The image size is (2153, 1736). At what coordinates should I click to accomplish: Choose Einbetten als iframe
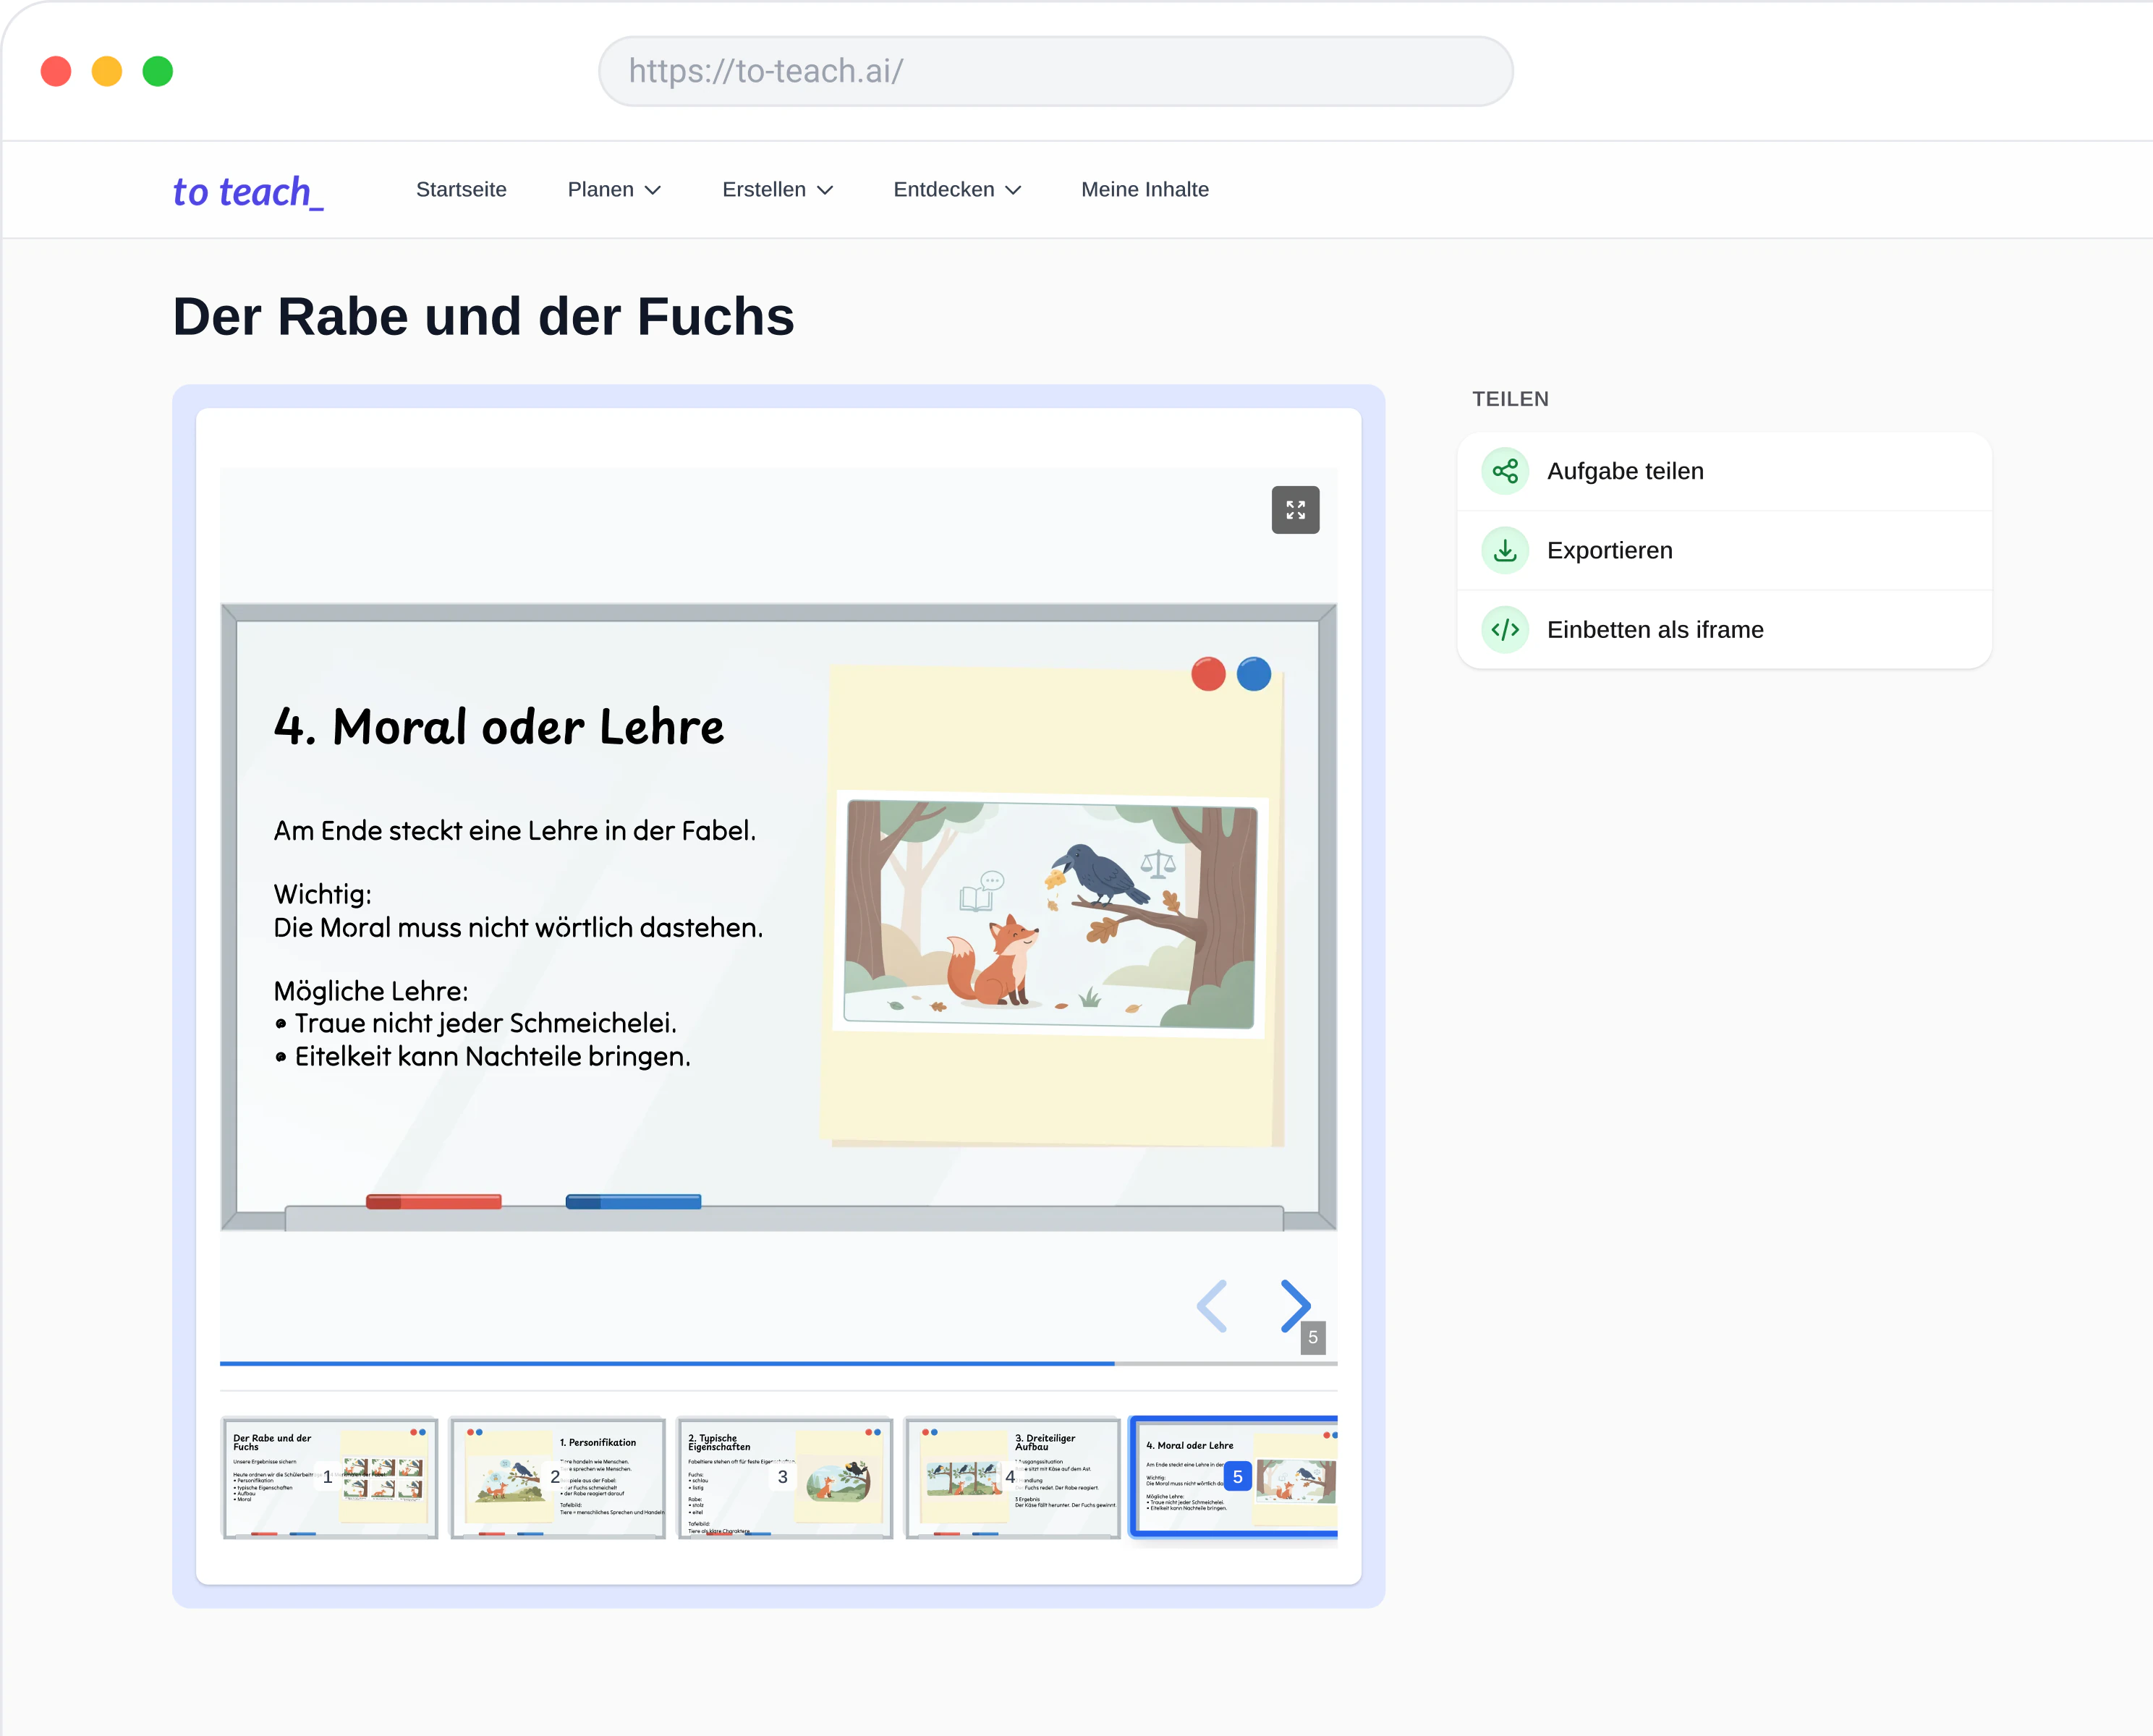click(x=1724, y=630)
